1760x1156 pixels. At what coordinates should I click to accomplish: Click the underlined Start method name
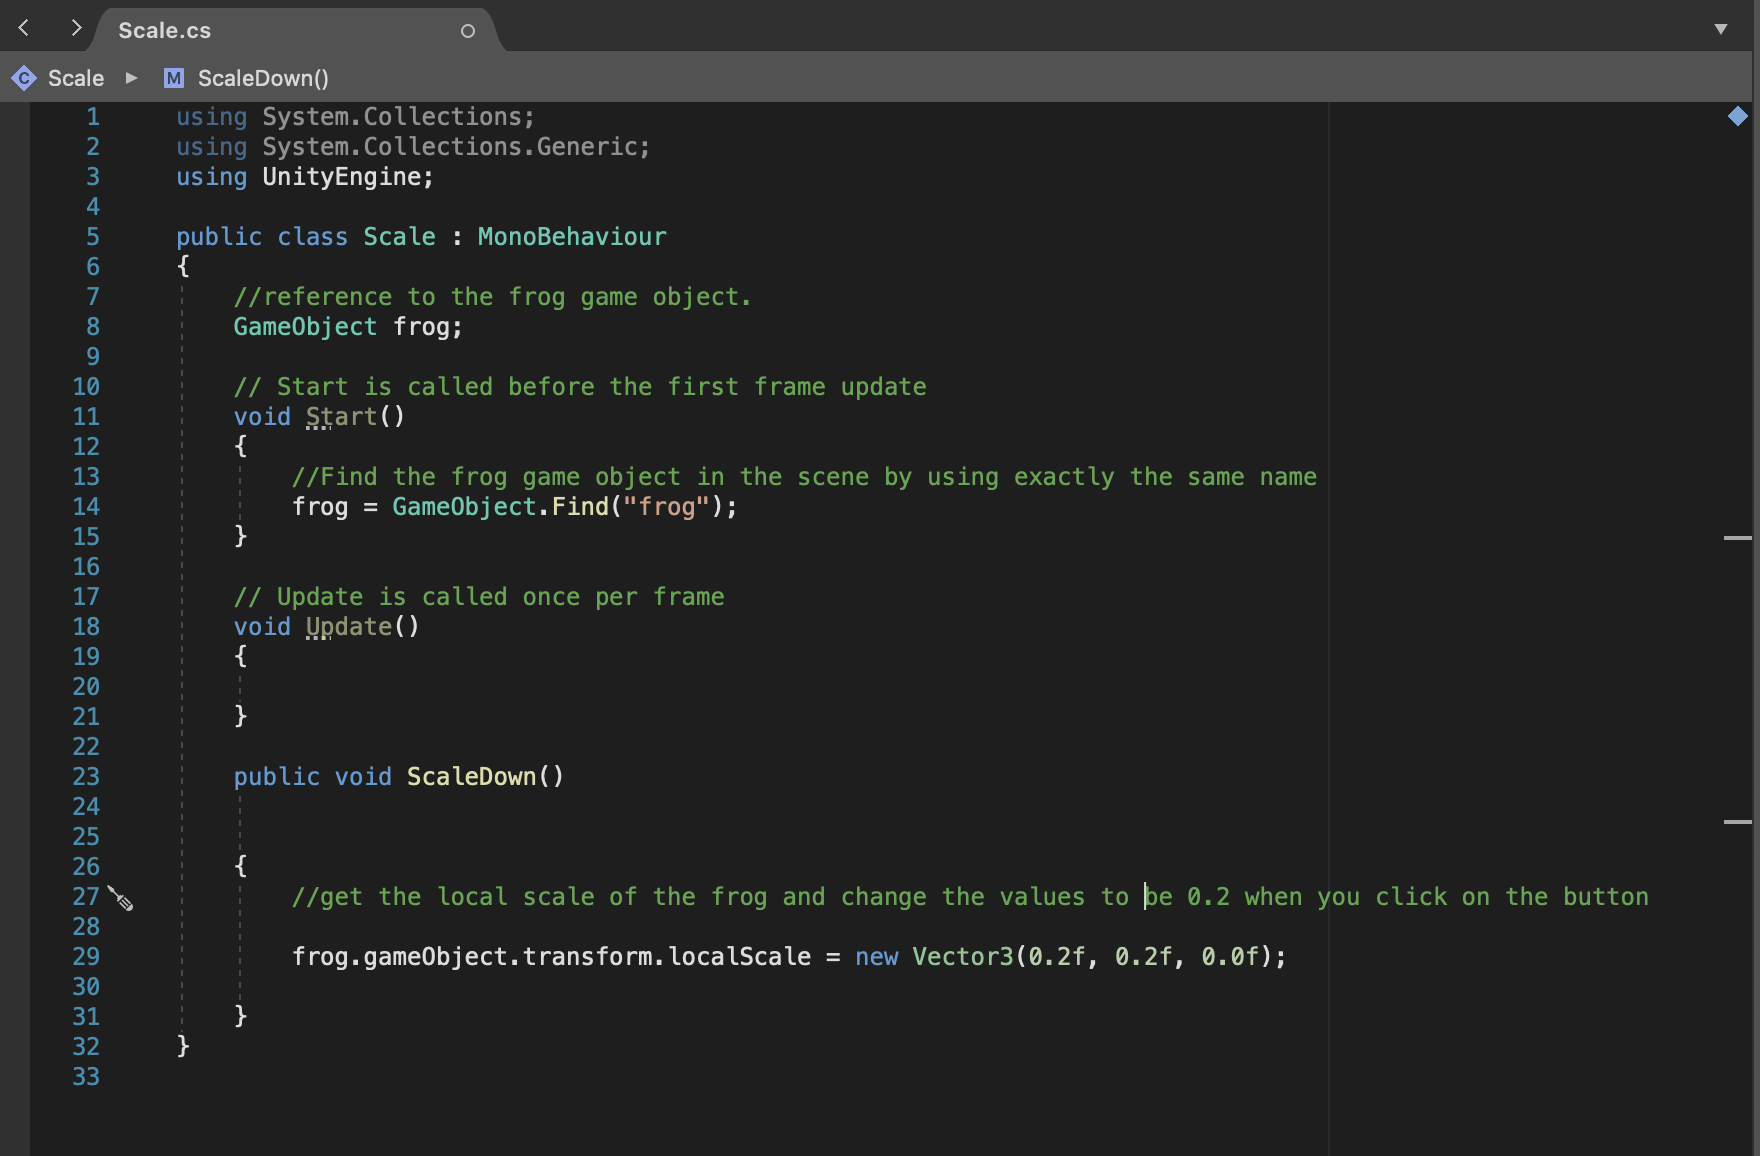coord(341,417)
